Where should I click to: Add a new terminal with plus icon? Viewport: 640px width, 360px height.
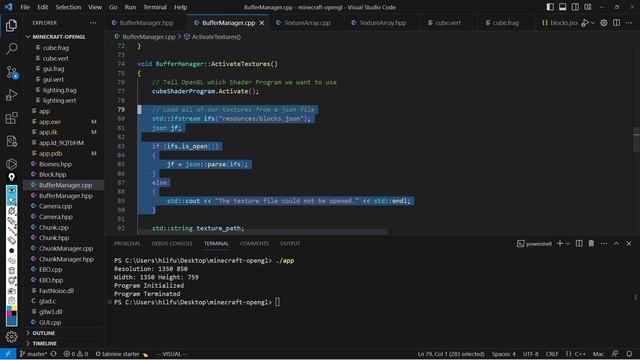click(x=560, y=243)
